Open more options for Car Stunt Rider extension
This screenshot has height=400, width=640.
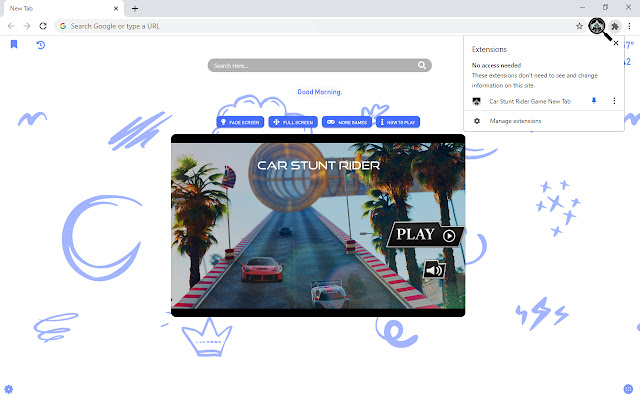point(612,101)
